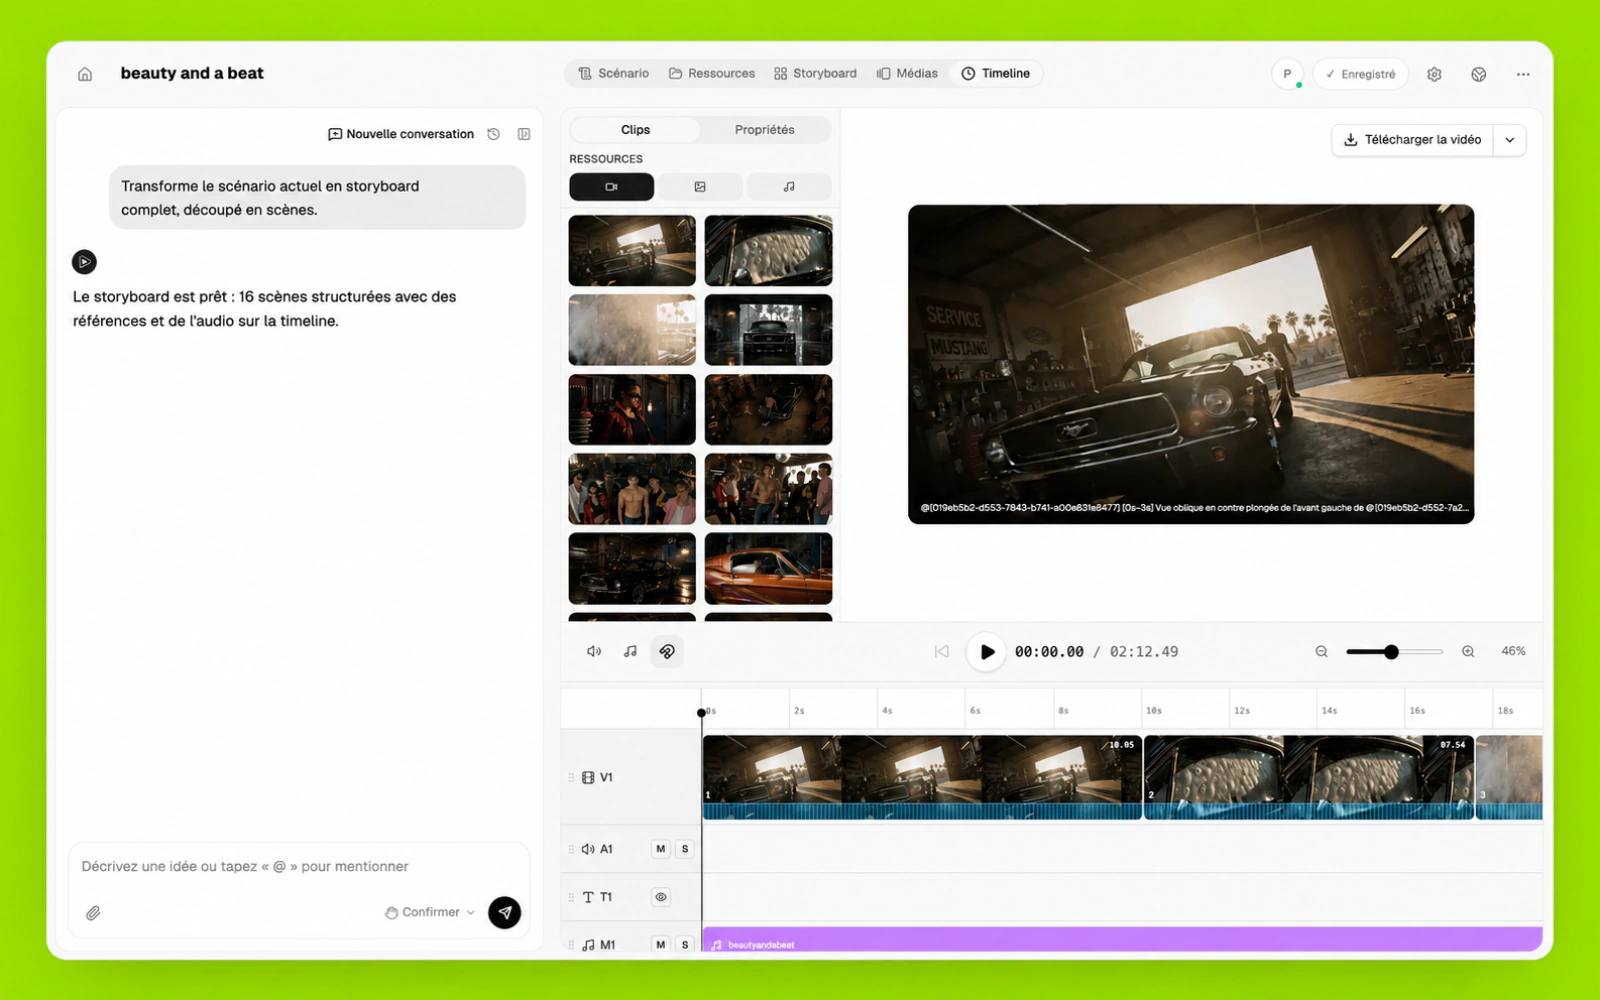Filter resources by video icon
Screen dimensions: 1600x1000
[611, 187]
